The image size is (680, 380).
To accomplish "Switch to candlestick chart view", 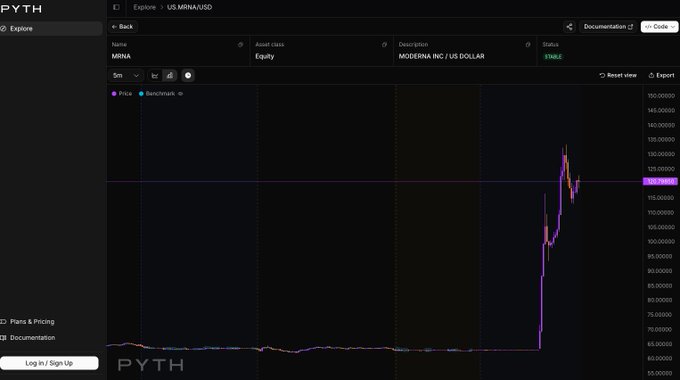I will [x=170, y=75].
